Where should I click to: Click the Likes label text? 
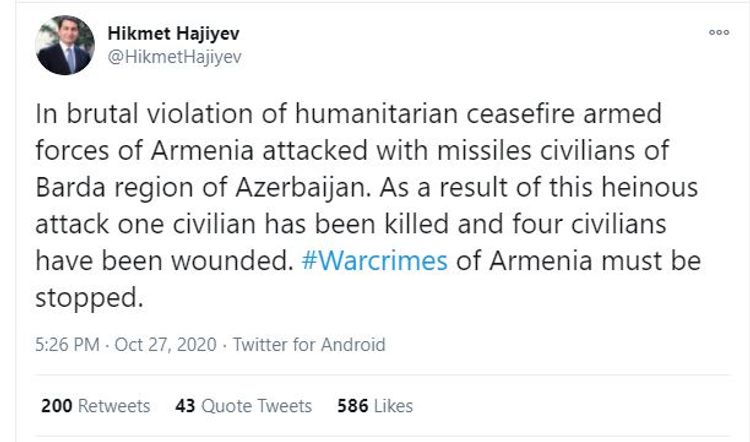click(392, 406)
